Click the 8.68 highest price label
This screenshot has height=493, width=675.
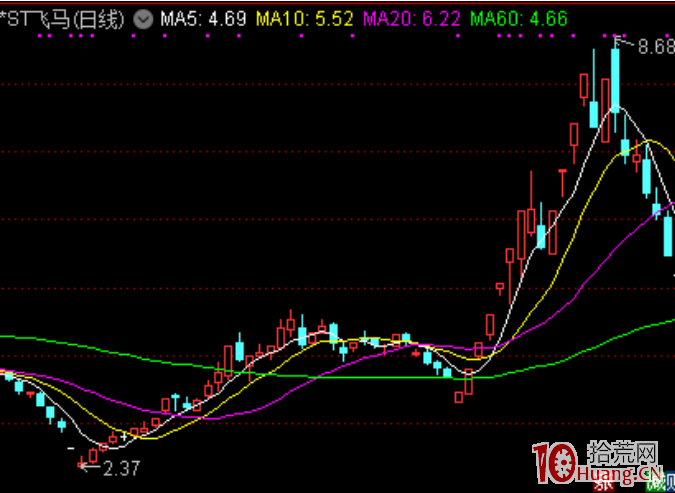[656, 47]
